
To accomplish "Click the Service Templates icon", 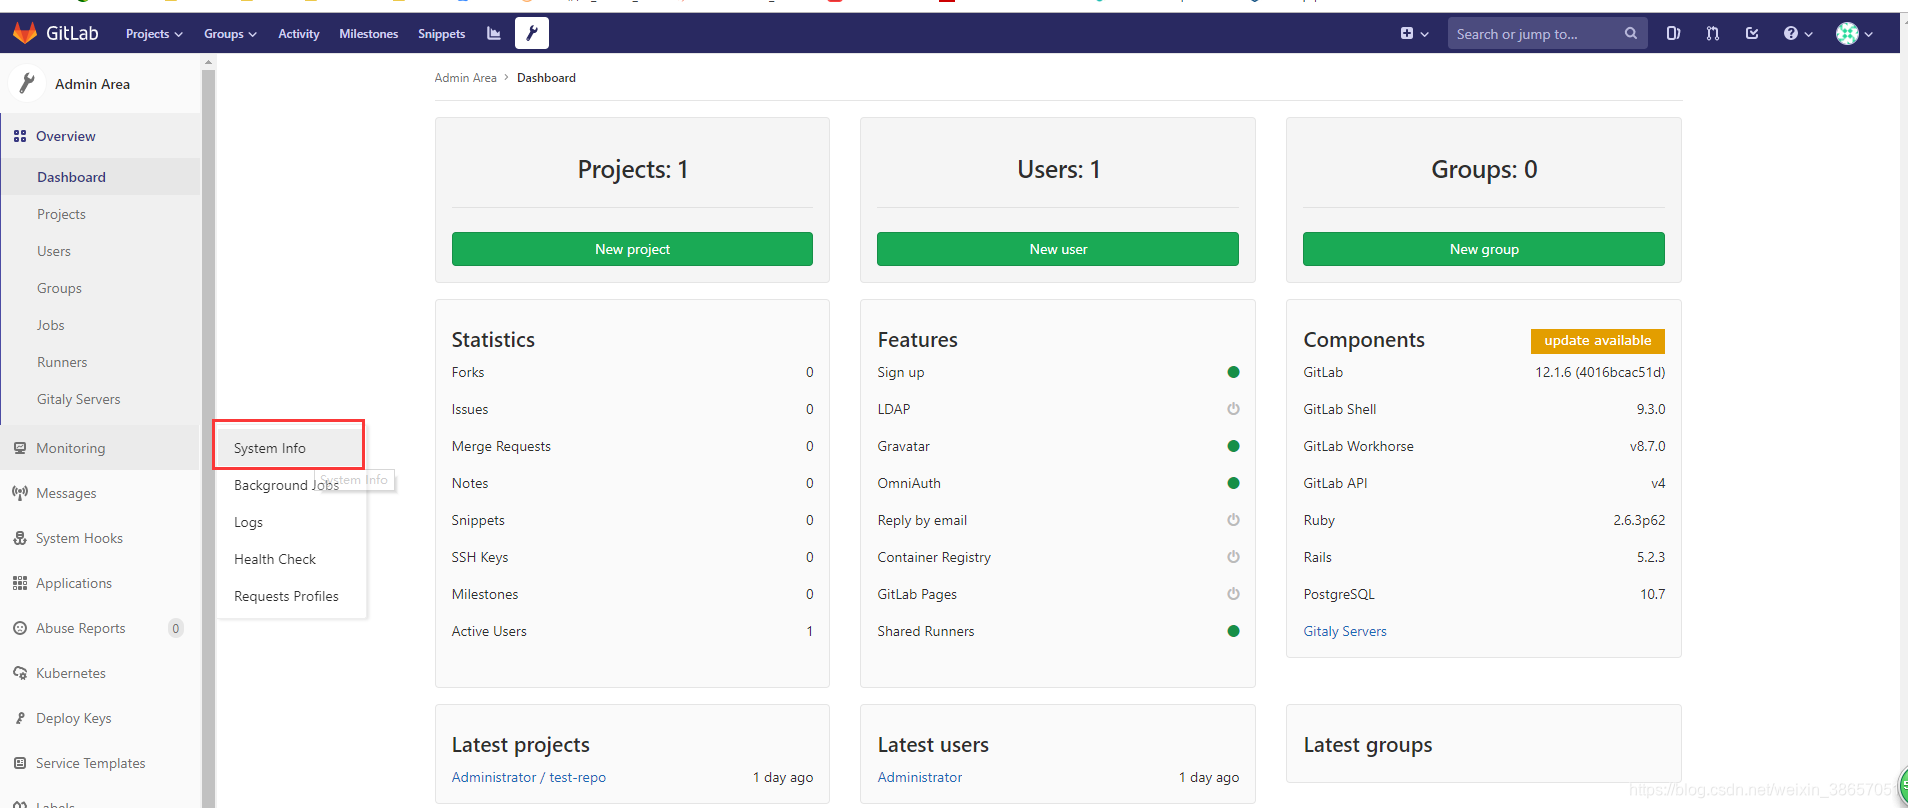I will click(x=20, y=763).
